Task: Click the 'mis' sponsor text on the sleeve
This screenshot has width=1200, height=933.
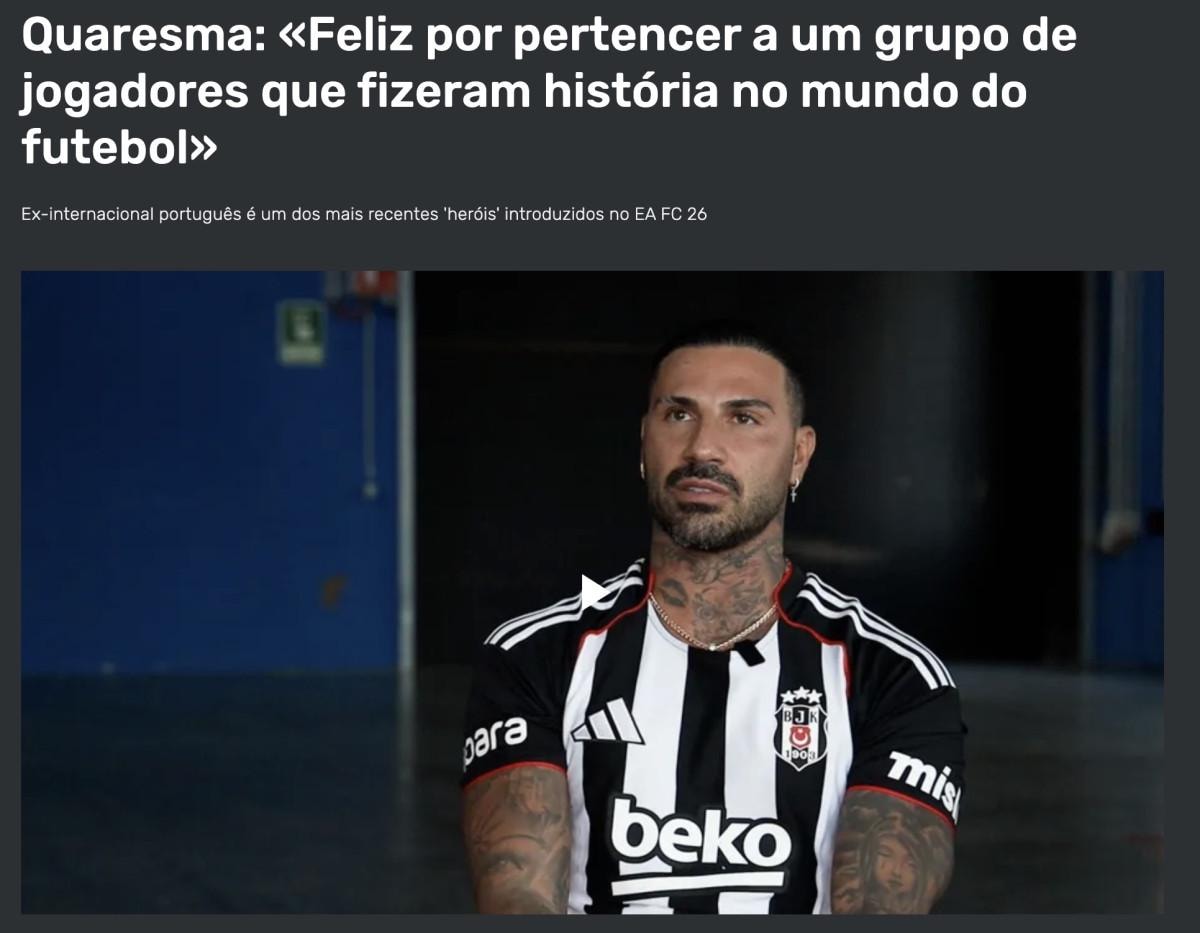Action: [923, 781]
